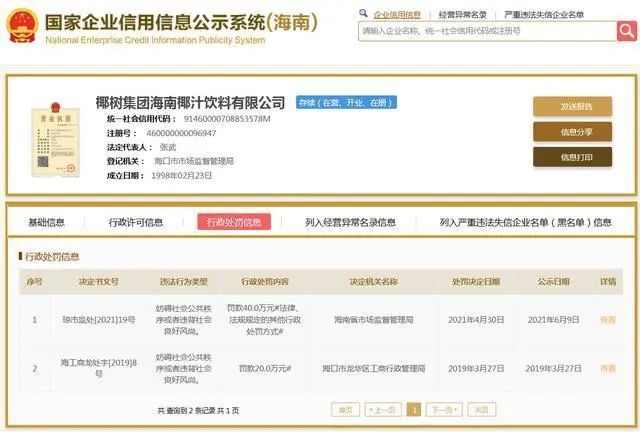640x432 pixels.
Task: Click the national emblem logo
Action: (22, 25)
